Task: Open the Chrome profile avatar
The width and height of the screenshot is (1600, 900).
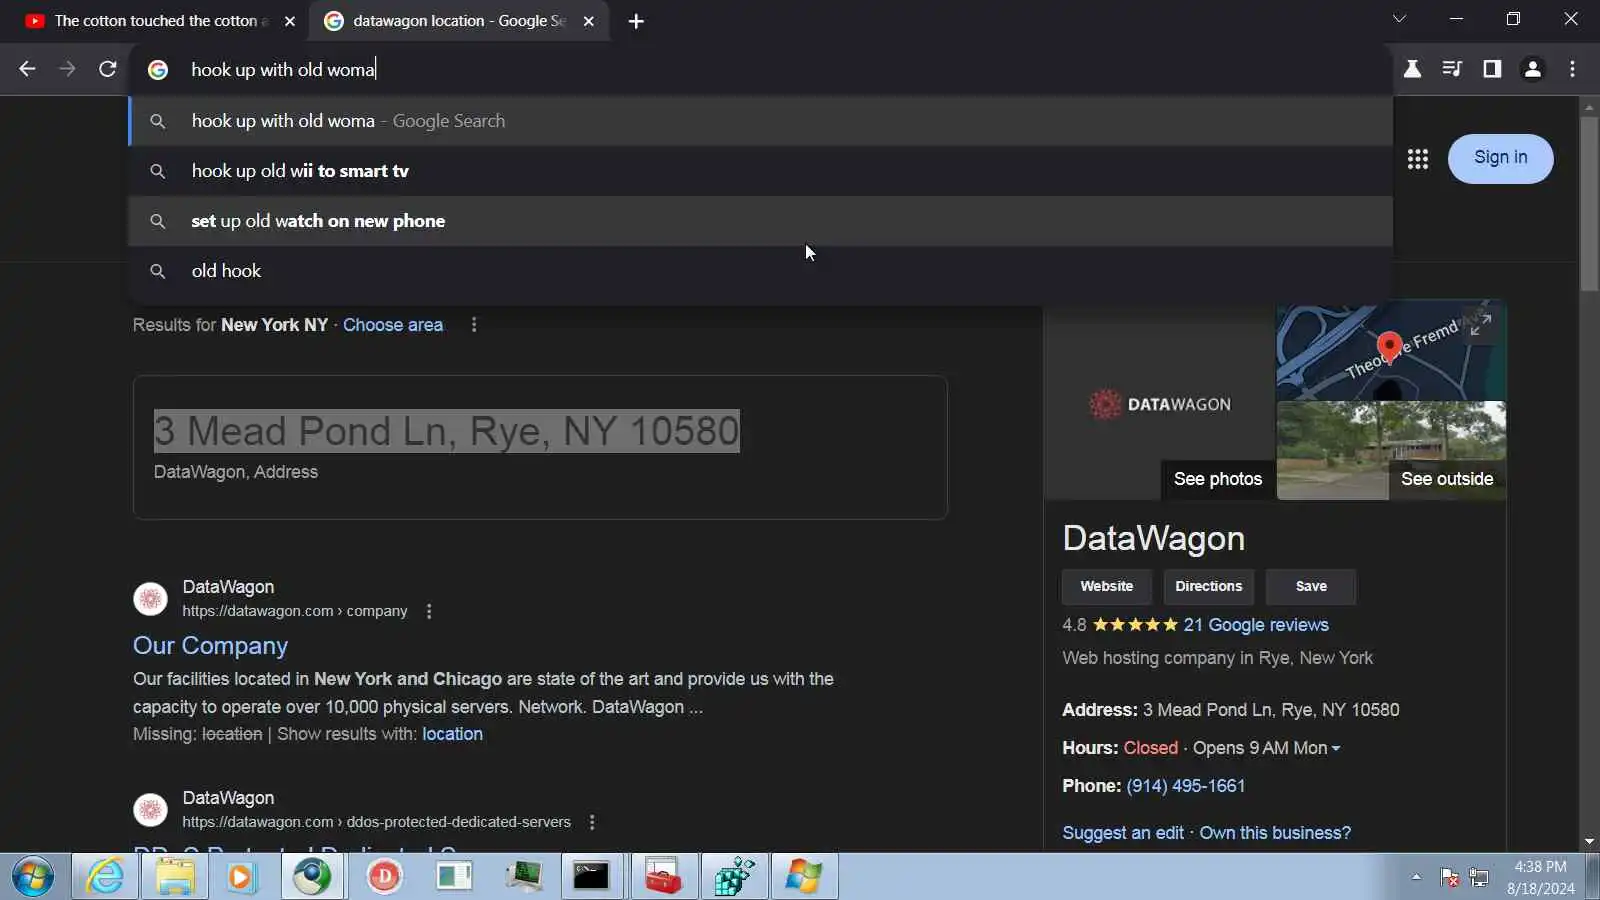Action: coord(1532,69)
